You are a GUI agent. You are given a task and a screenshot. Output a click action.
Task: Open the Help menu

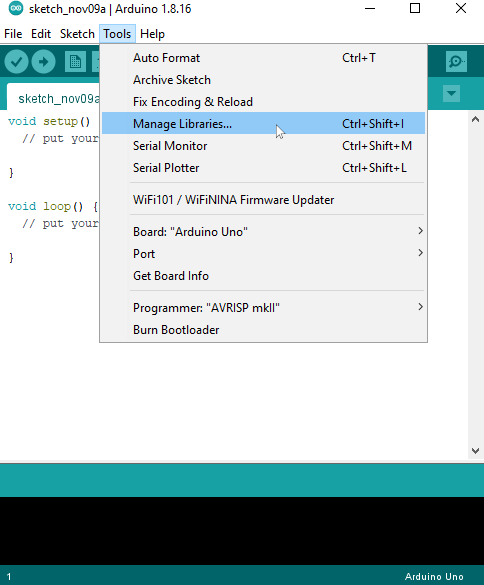[x=152, y=34]
